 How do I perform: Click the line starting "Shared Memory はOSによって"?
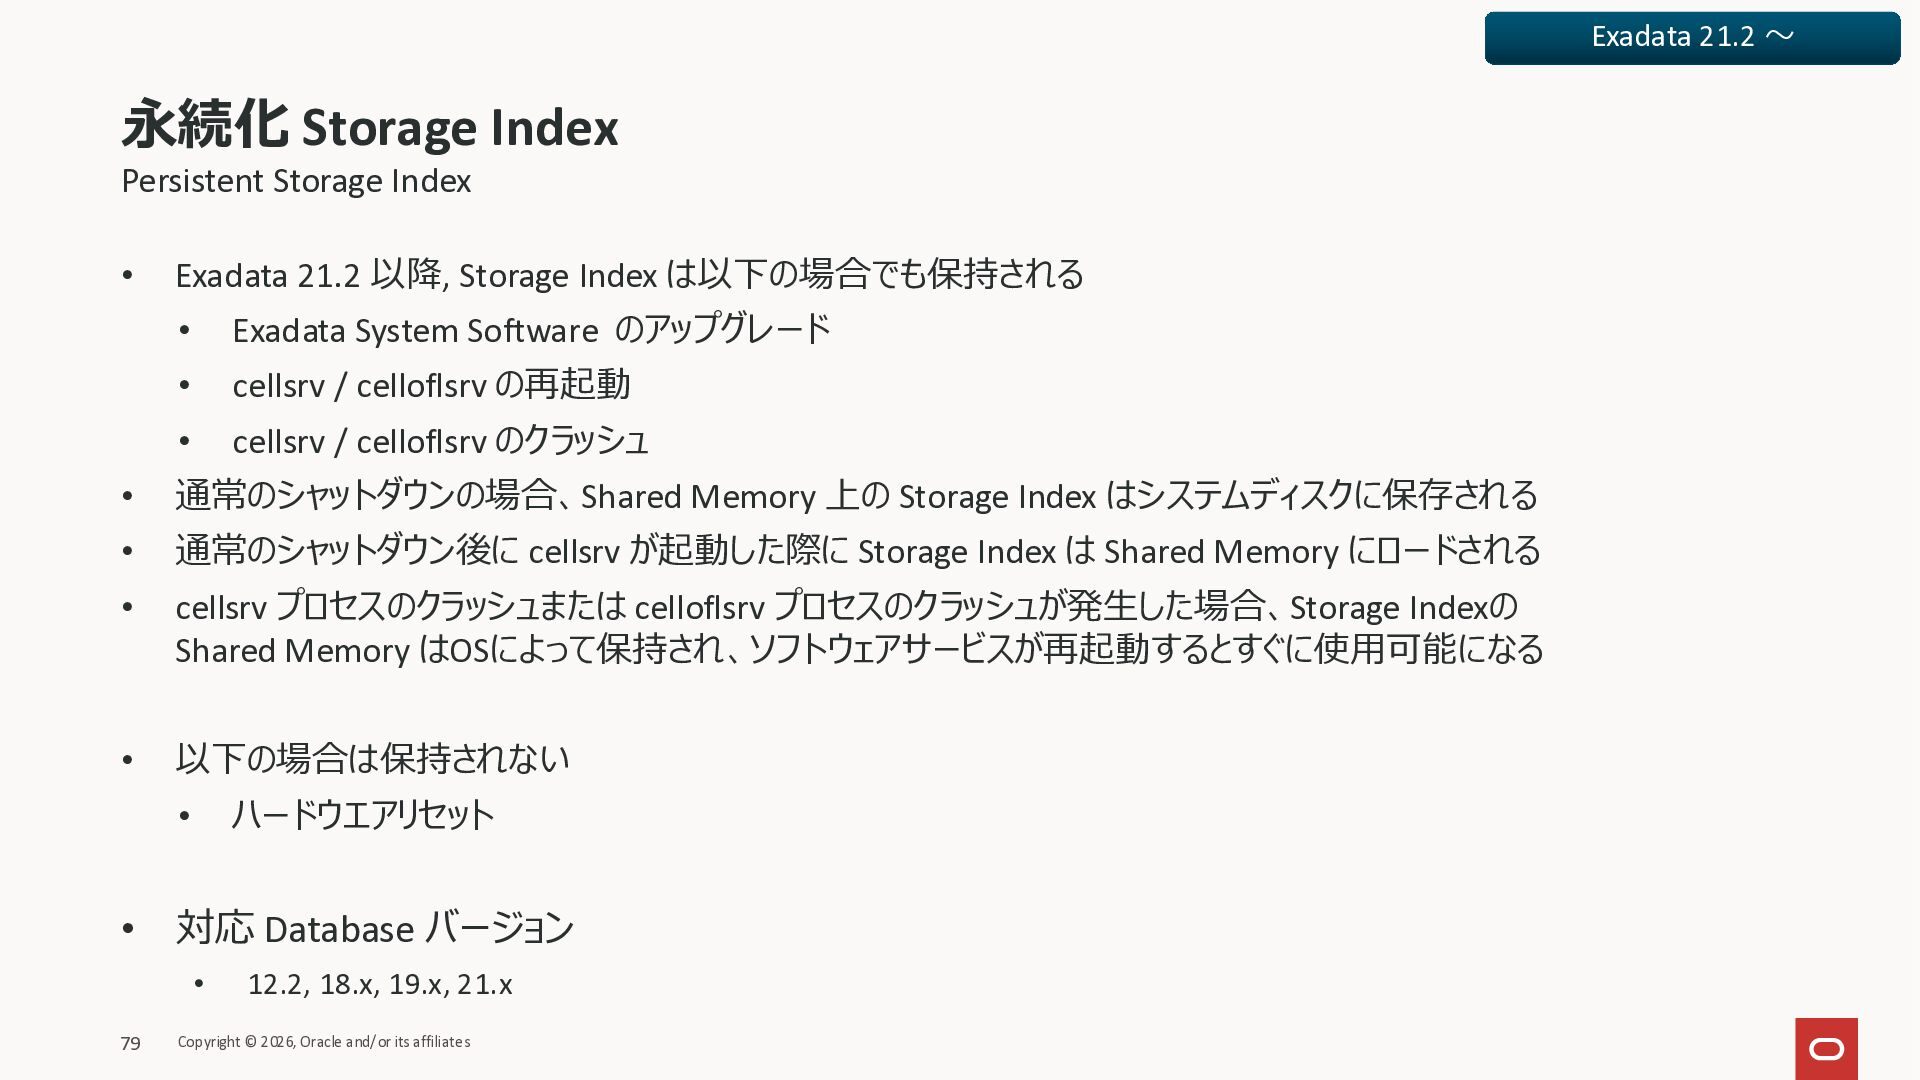(859, 650)
